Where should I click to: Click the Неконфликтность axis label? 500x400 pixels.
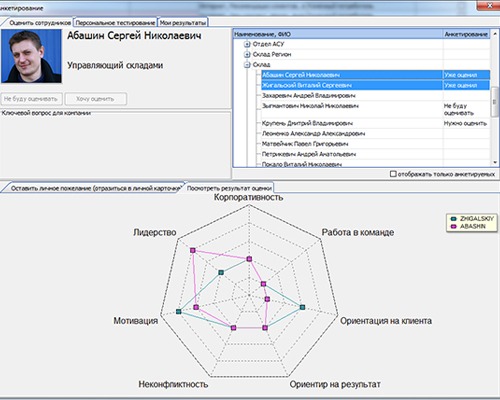(x=173, y=384)
